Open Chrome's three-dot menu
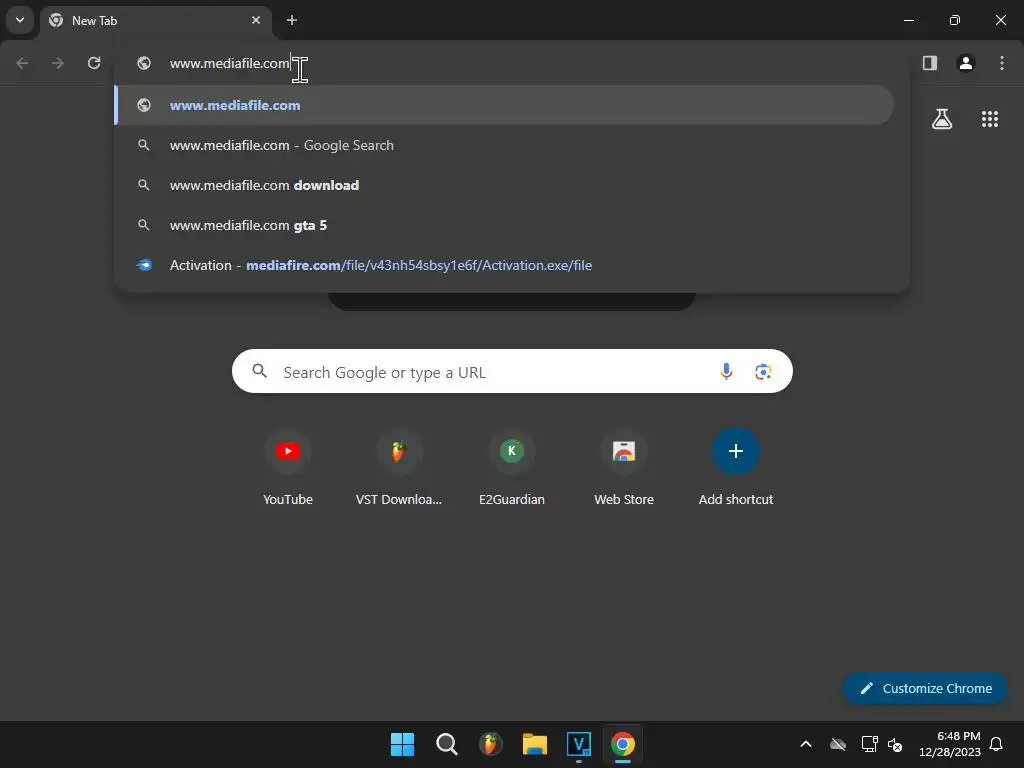 (1002, 63)
